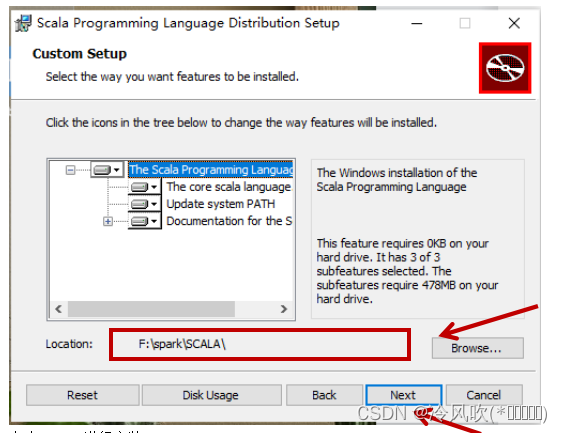Click the red disc installer logo
562x433 pixels.
pyautogui.click(x=505, y=68)
